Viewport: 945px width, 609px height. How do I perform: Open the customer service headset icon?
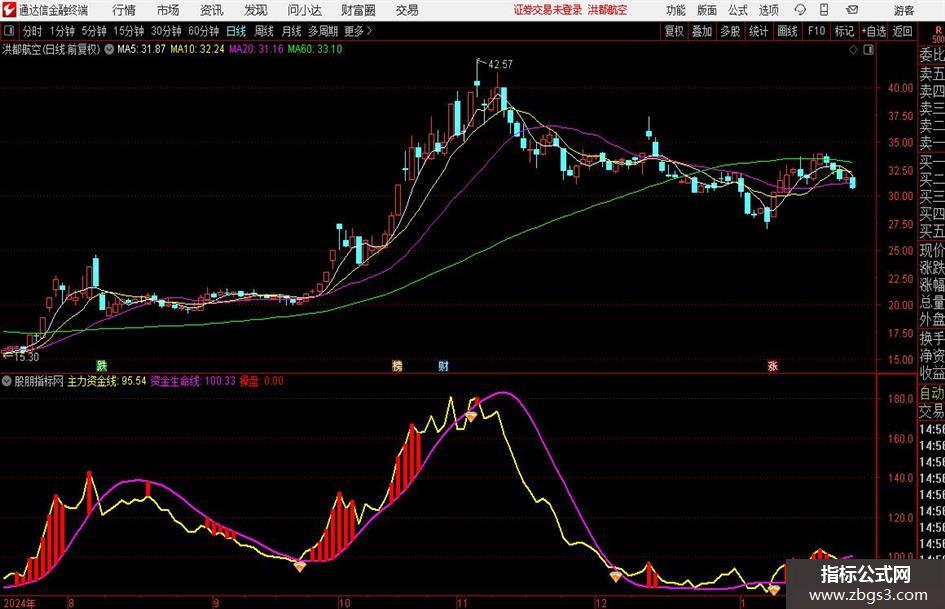(800, 10)
